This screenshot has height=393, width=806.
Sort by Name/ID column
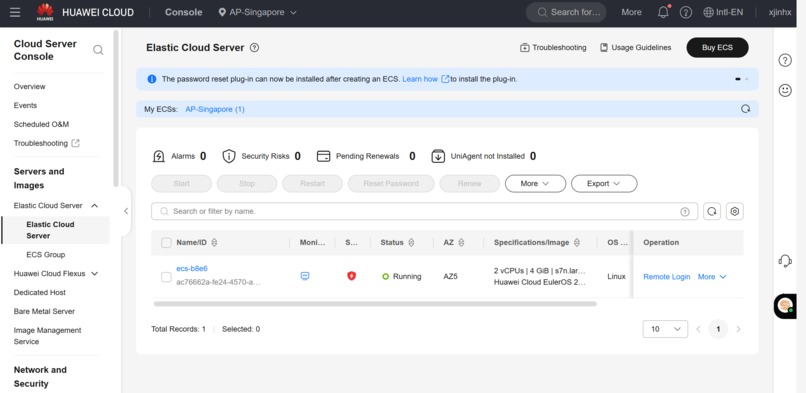pyautogui.click(x=214, y=242)
